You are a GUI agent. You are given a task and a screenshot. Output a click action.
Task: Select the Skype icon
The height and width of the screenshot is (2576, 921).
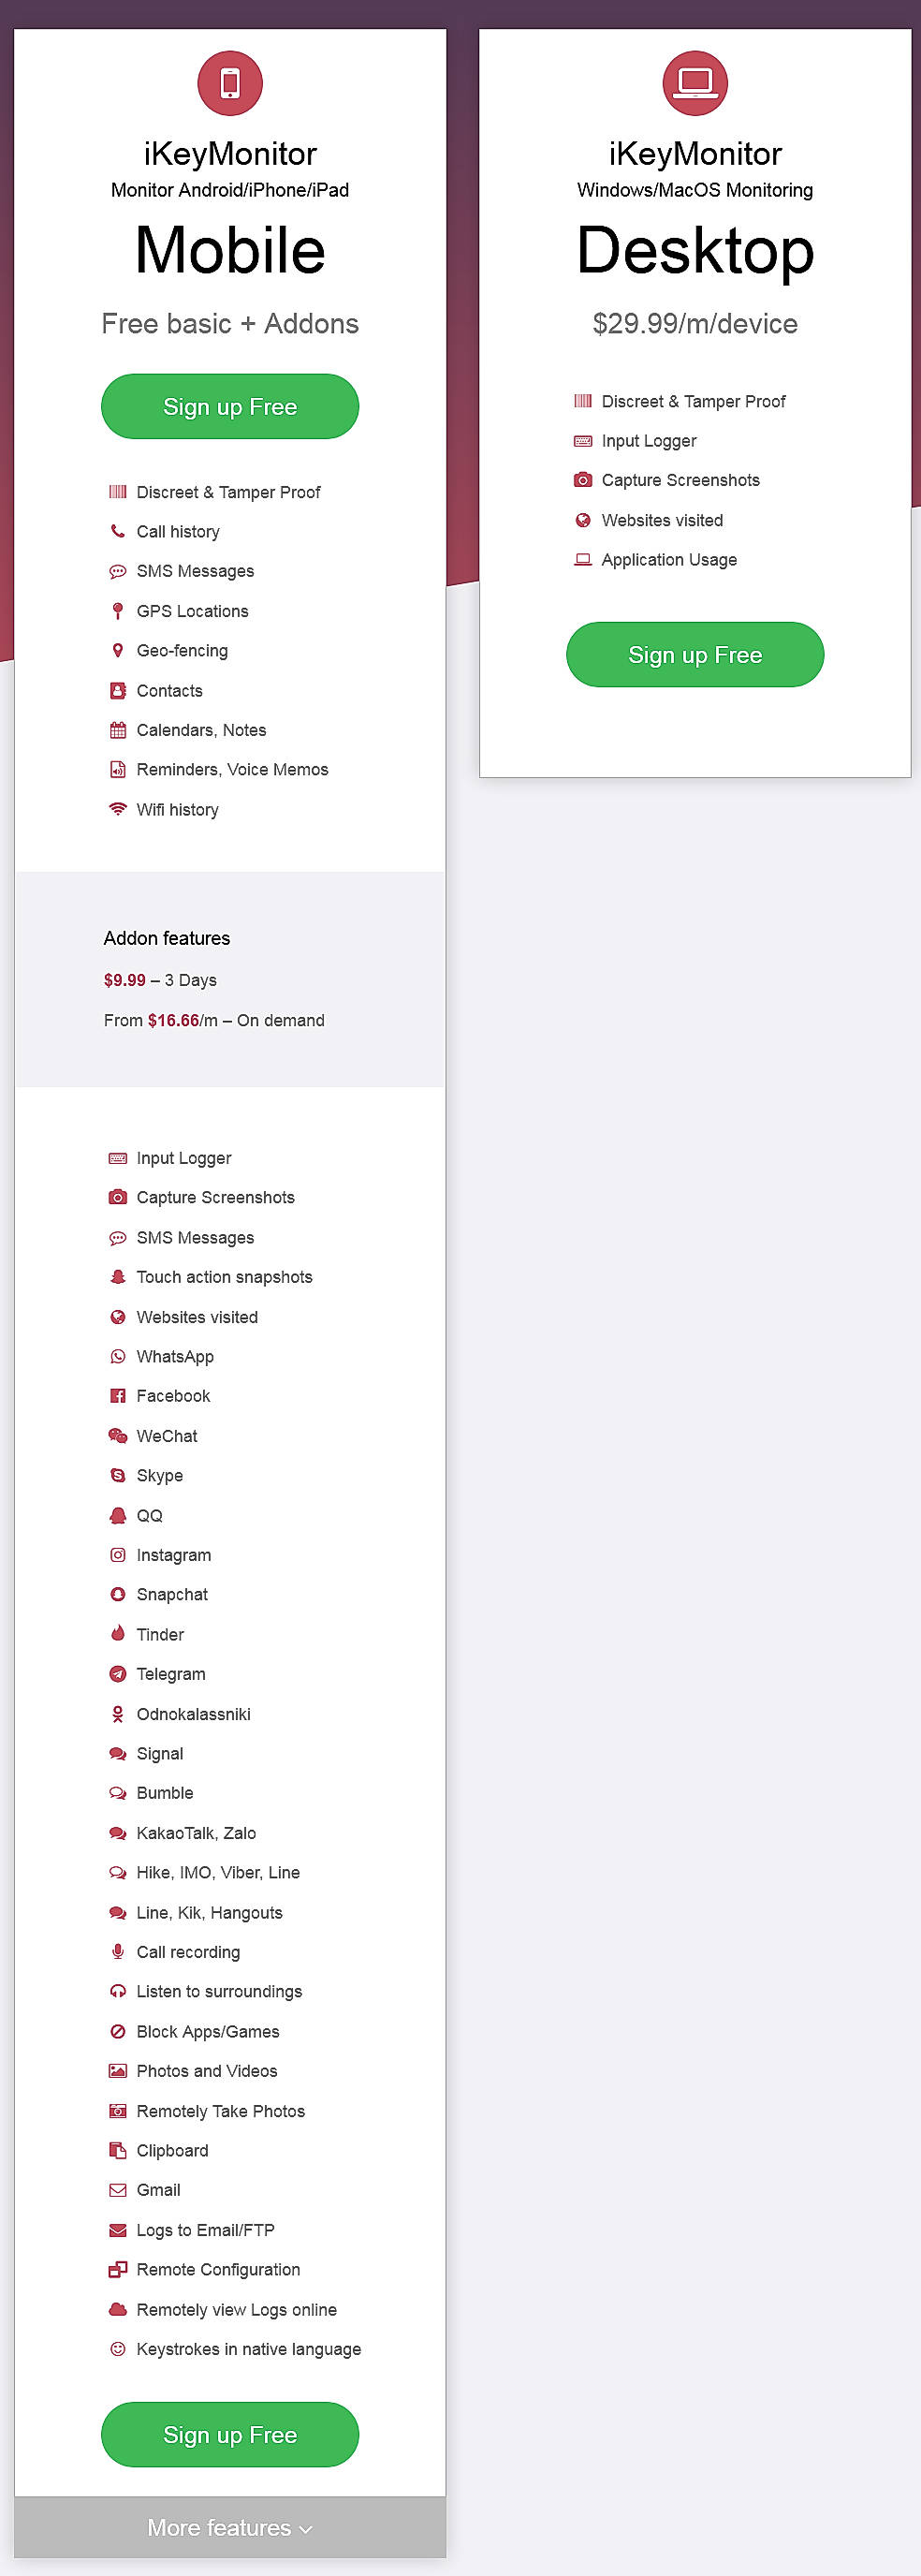pyautogui.click(x=117, y=1476)
